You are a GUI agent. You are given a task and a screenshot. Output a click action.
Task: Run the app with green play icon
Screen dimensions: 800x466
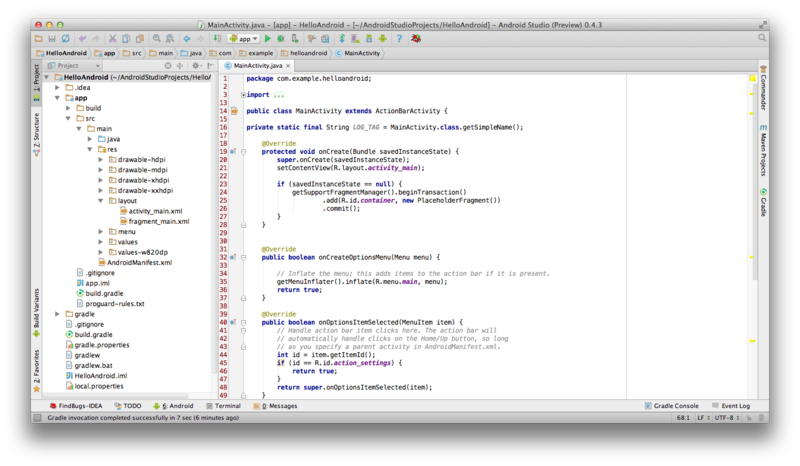tap(267, 38)
